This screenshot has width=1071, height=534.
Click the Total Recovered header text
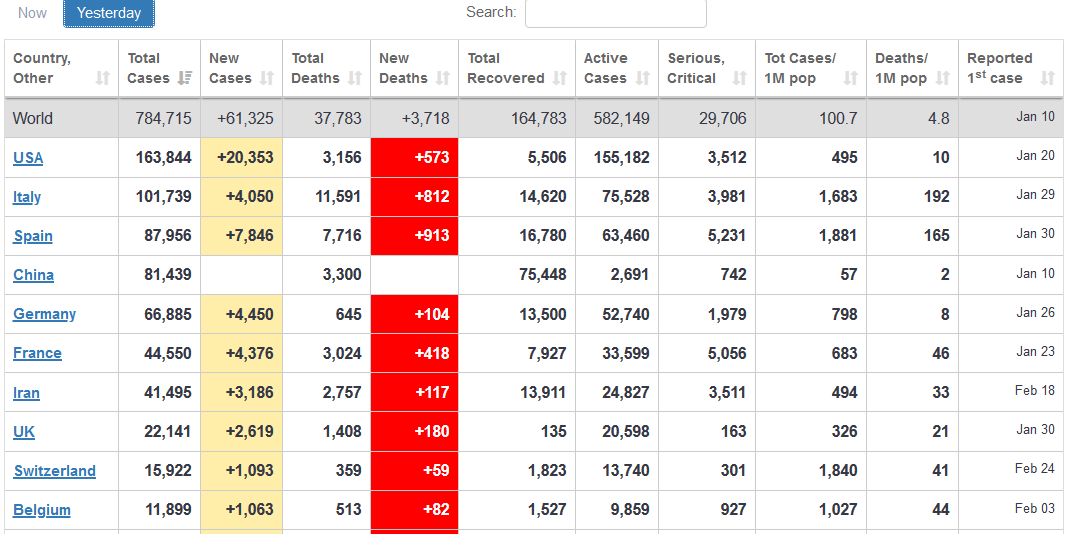coord(505,68)
